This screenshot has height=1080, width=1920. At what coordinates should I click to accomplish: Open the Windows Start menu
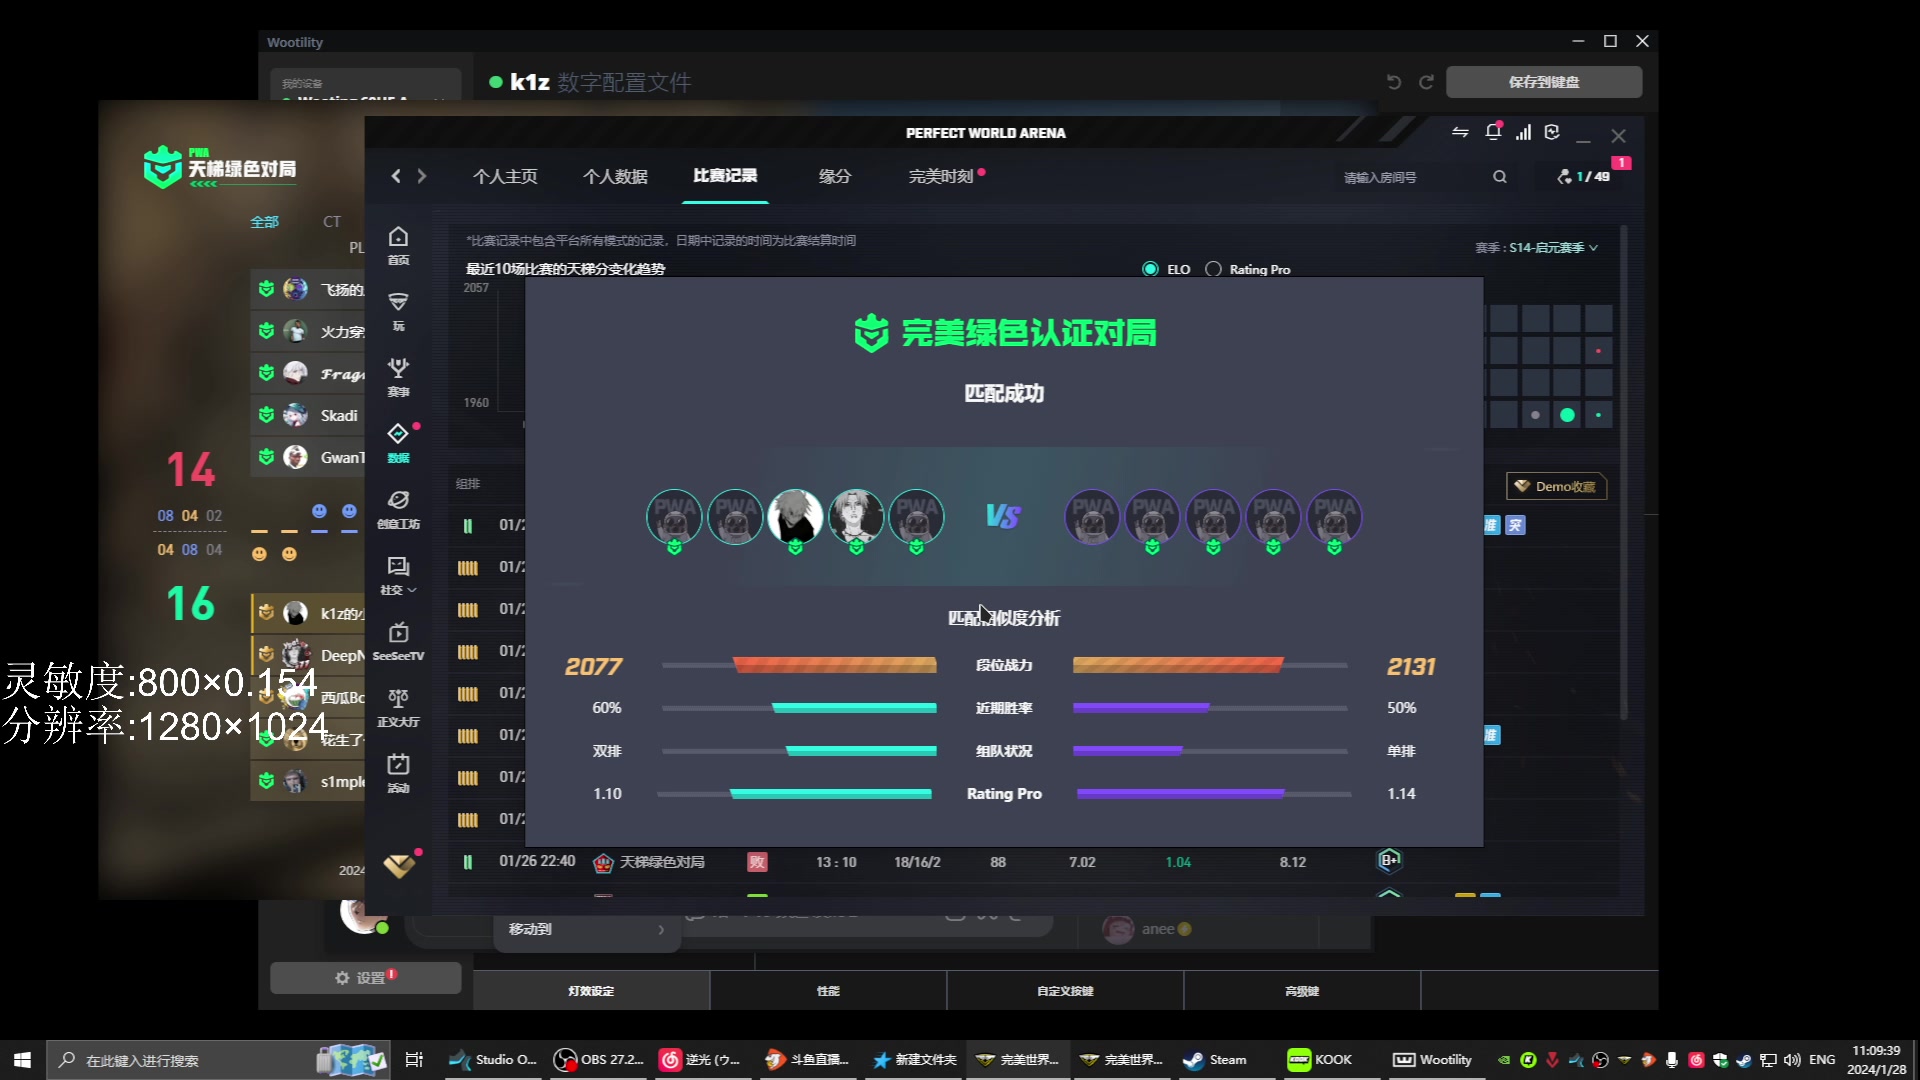(x=22, y=1060)
